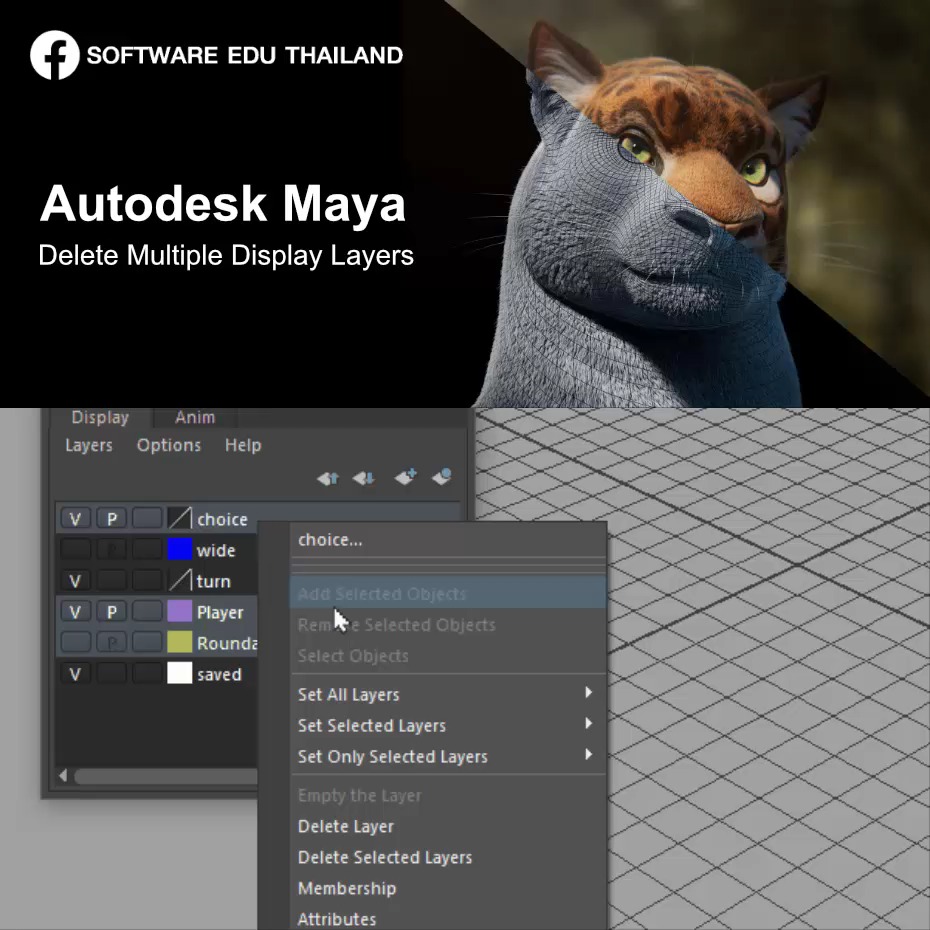Toggle visibility box of Rounda layer
Viewport: 930px width, 930px height.
tap(75, 642)
